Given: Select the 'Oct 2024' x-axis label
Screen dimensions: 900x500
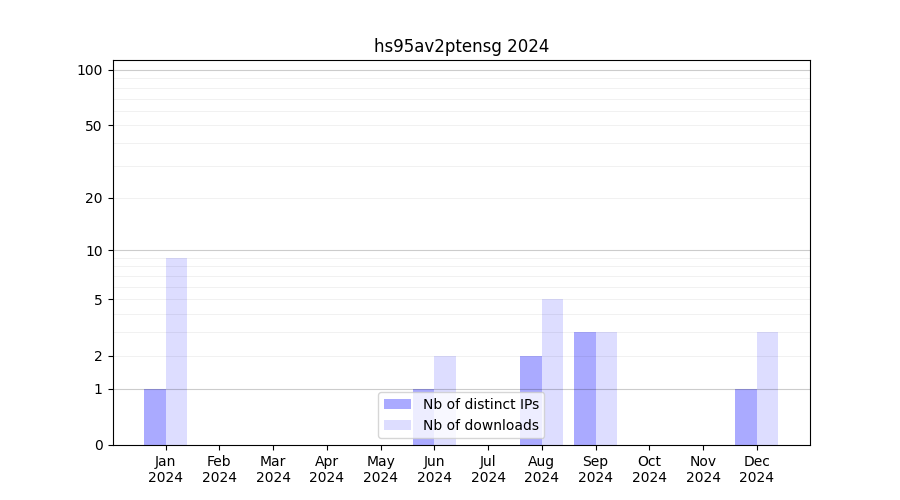Looking at the screenshot, I should [x=649, y=469].
